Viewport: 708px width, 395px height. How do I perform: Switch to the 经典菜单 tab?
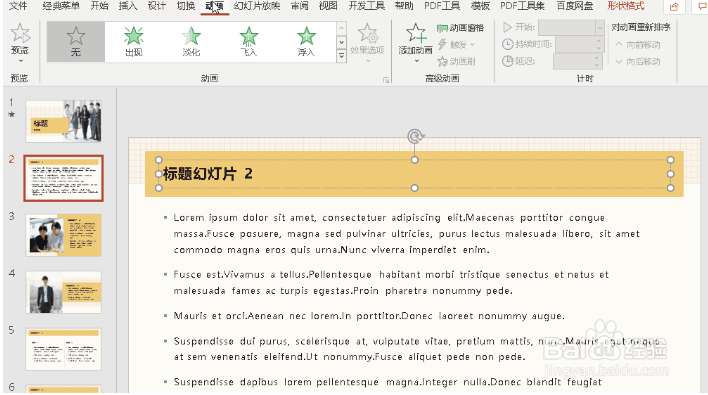coord(61,6)
